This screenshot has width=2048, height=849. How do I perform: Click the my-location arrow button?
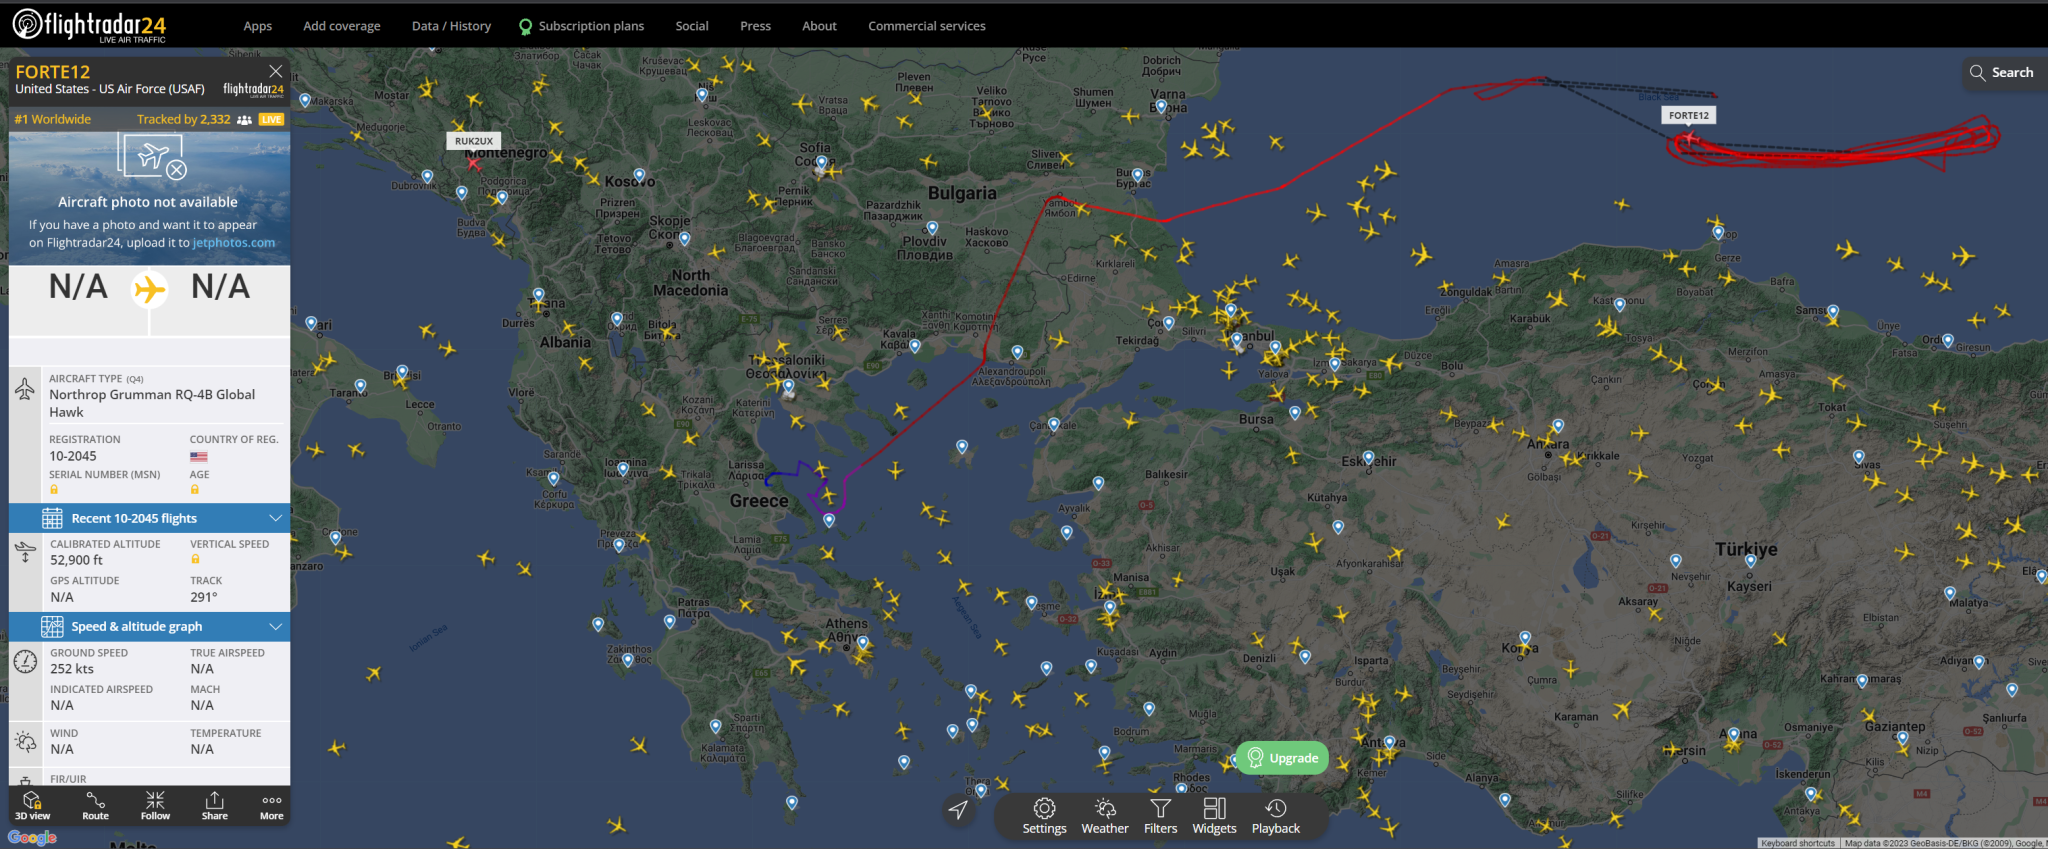click(958, 809)
